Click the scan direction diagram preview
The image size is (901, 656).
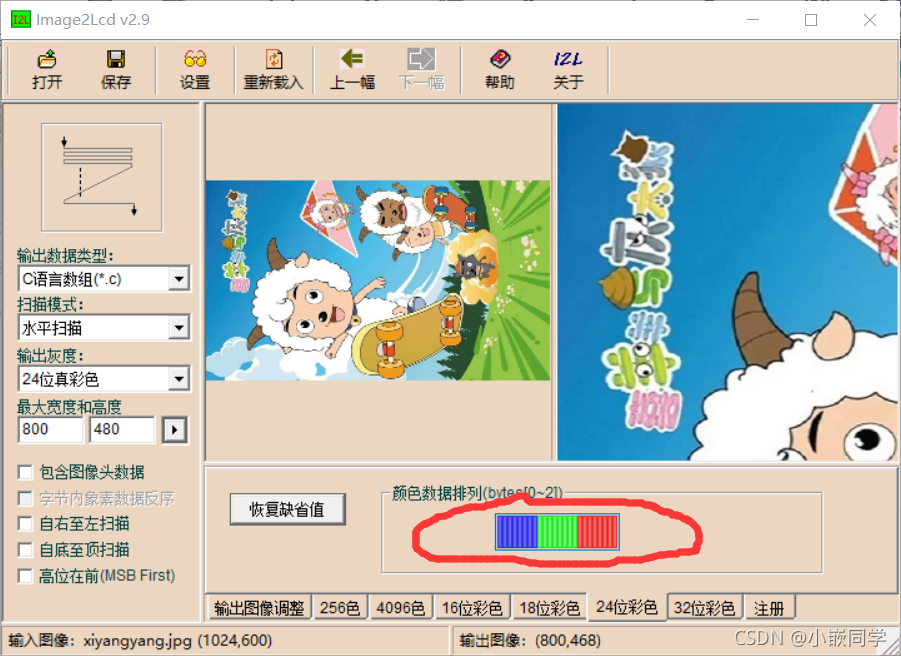click(x=102, y=177)
